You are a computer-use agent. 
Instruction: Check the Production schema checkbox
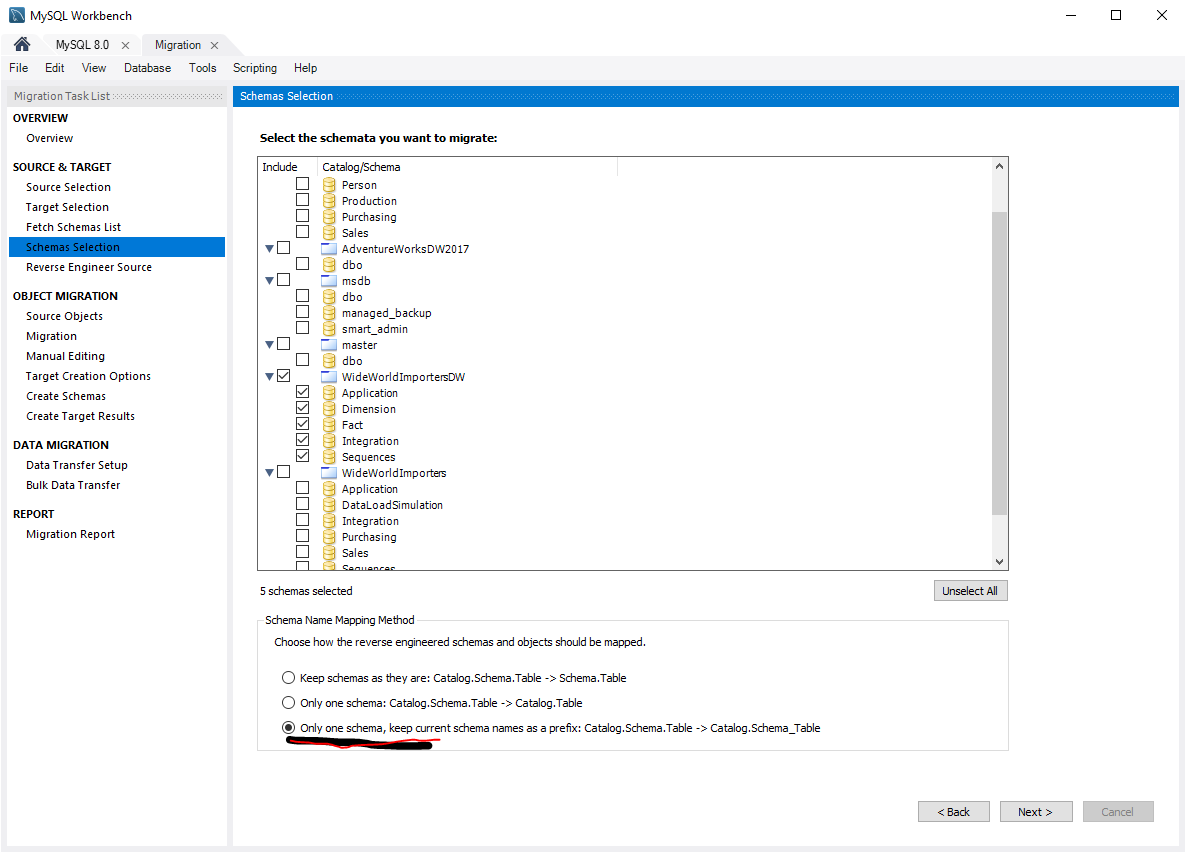tap(302, 201)
